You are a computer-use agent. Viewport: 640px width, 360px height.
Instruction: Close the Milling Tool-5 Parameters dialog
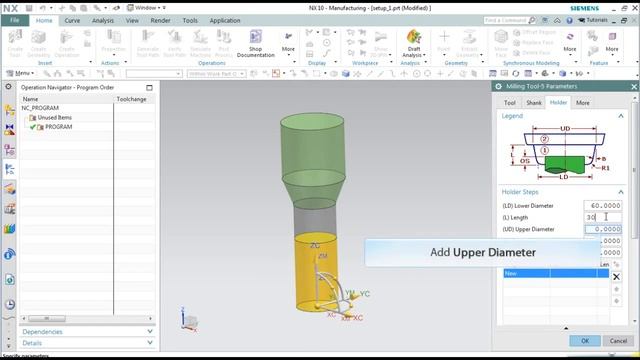(634, 87)
